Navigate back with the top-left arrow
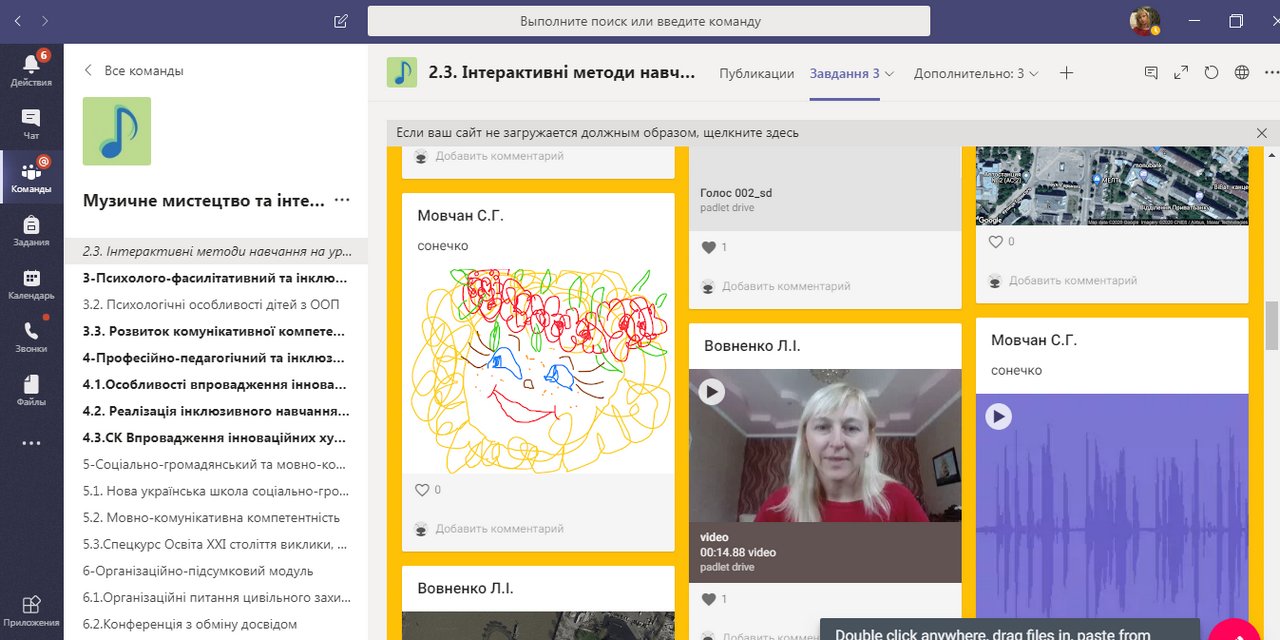The width and height of the screenshot is (1280, 640). (19, 20)
